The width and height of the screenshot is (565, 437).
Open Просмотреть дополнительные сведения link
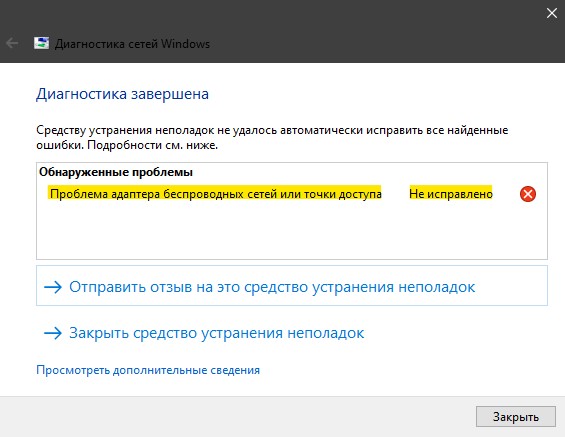click(x=148, y=370)
